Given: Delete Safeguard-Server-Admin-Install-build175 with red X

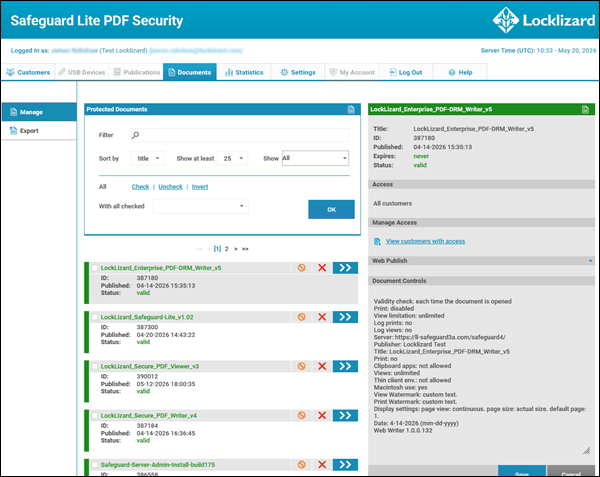Looking at the screenshot, I should 322,465.
